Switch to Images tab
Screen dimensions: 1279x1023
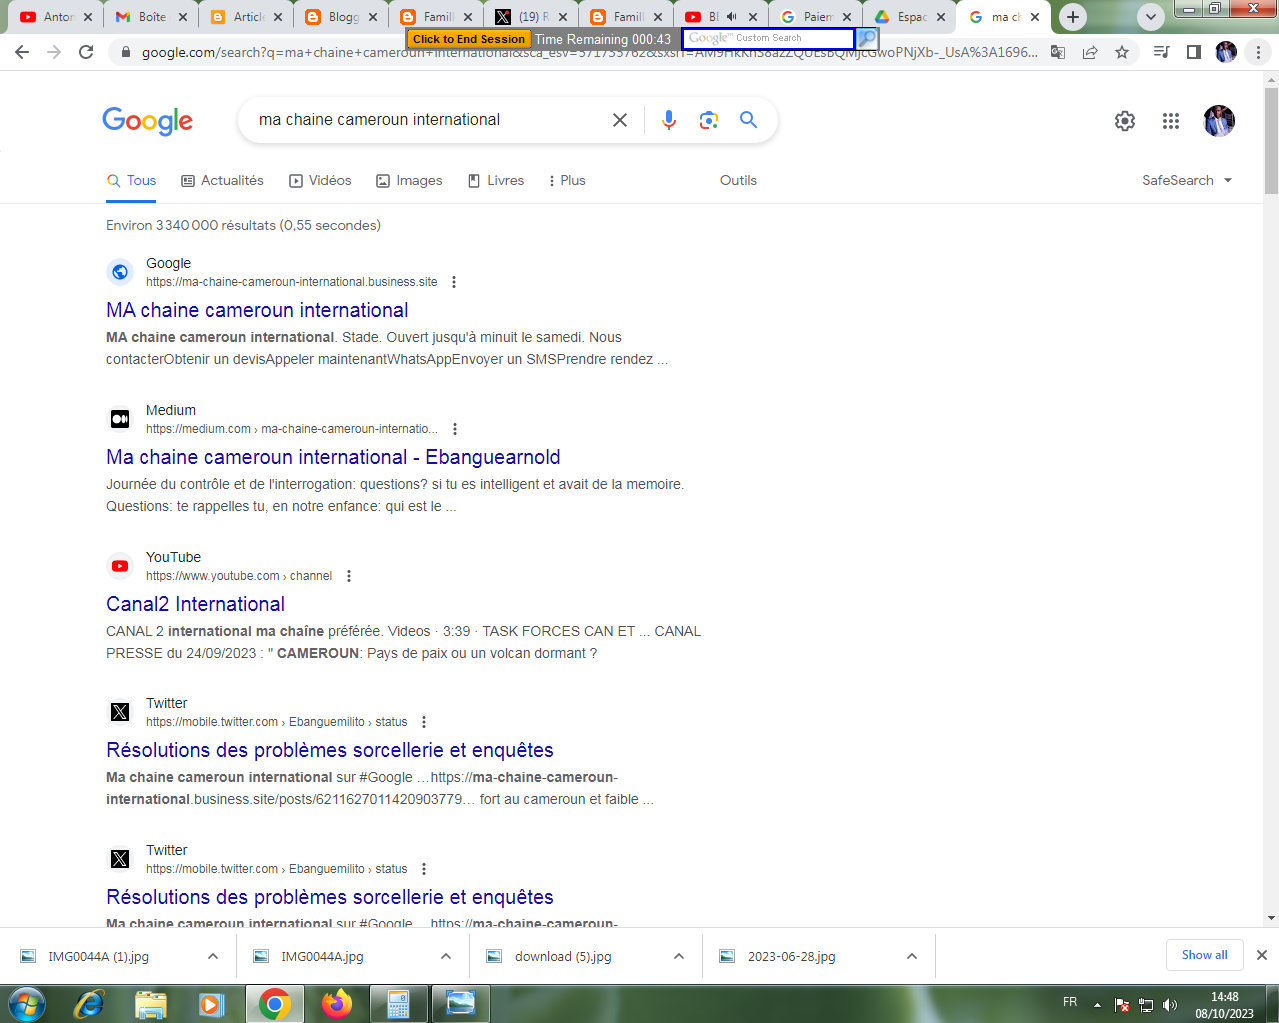409,180
